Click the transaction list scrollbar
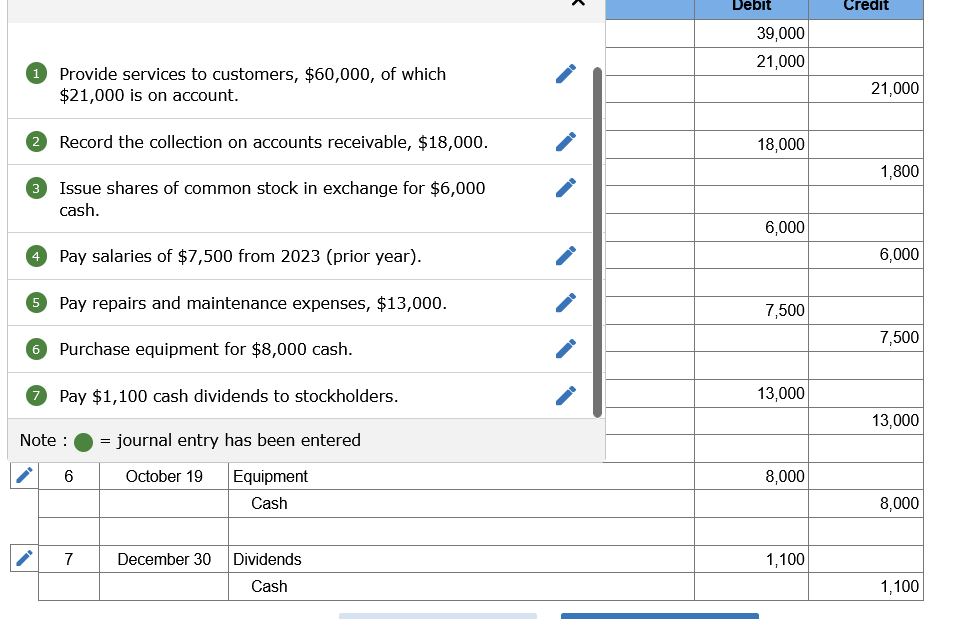976x619 pixels. point(598,242)
